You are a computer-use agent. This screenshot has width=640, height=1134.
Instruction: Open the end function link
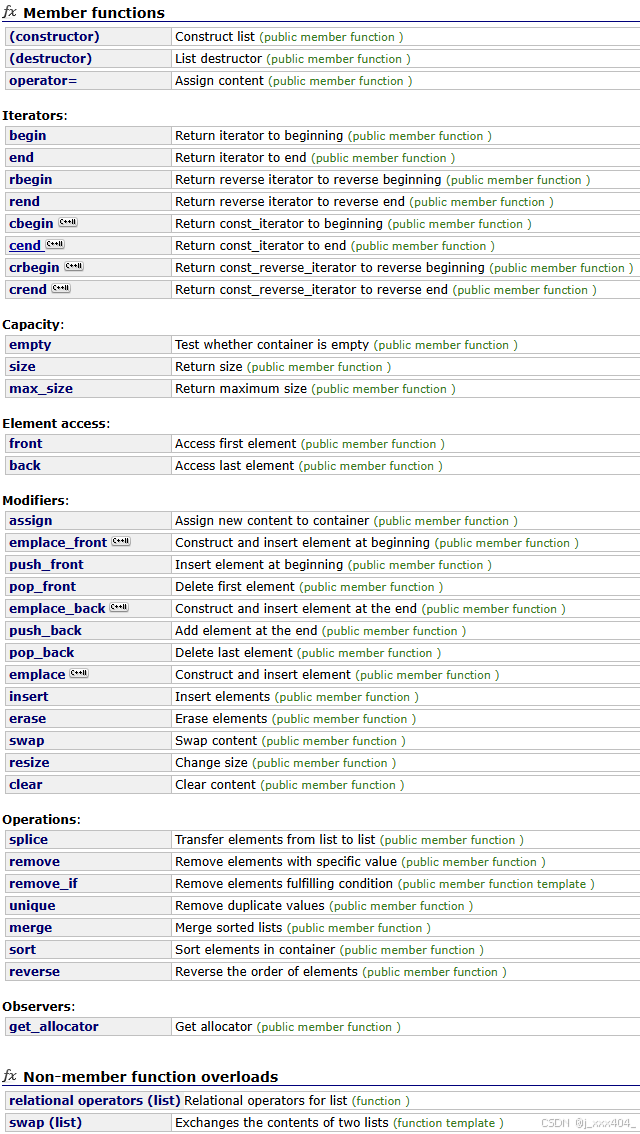click(x=21, y=158)
